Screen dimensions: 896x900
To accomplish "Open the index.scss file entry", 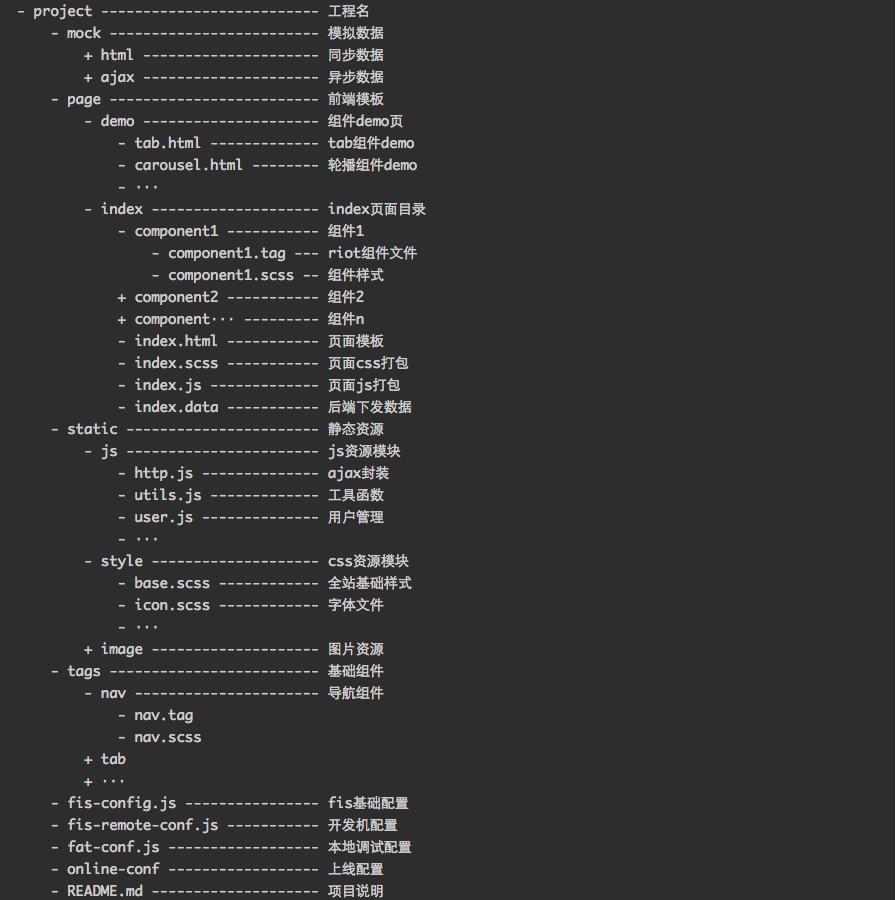I will point(176,363).
